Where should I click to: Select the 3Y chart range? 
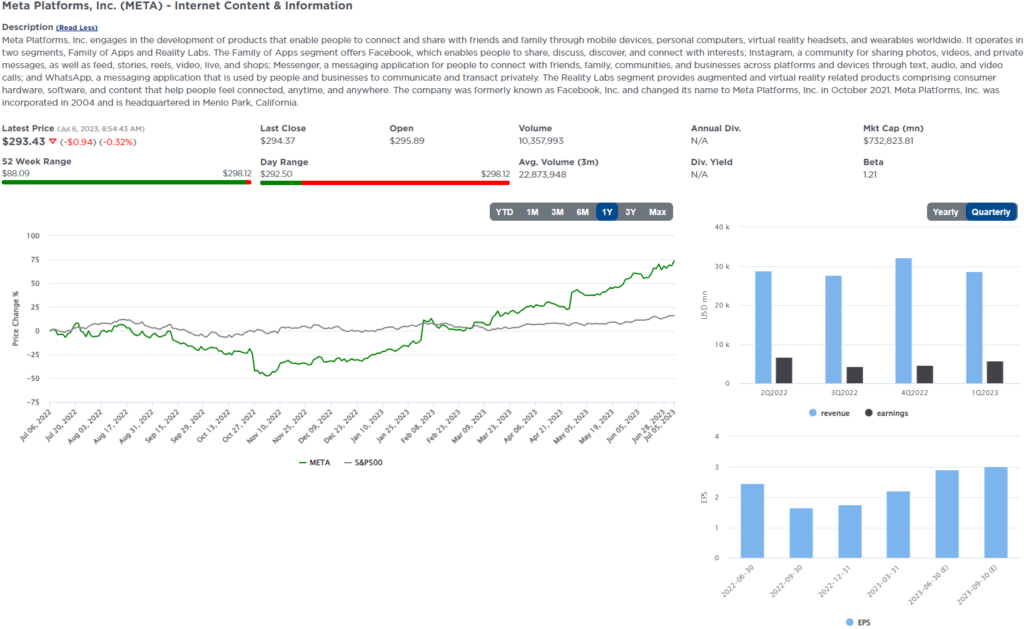click(x=630, y=212)
